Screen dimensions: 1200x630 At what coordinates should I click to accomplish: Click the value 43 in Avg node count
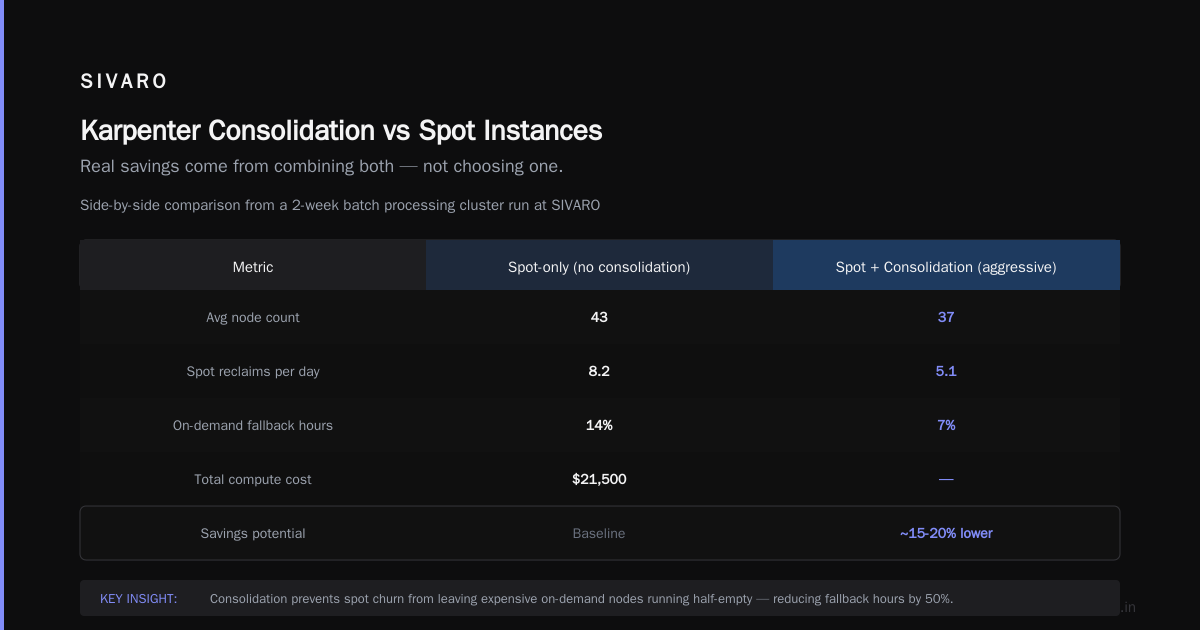(599, 317)
